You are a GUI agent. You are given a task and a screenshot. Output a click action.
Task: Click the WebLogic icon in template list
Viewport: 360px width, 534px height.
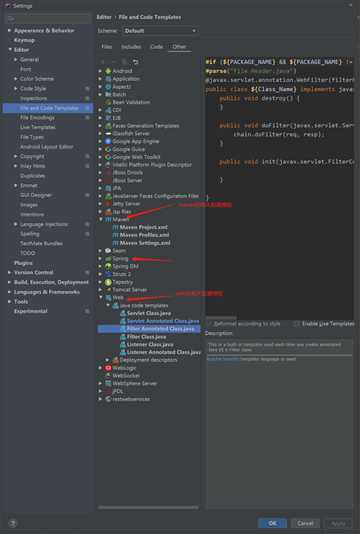point(108,368)
